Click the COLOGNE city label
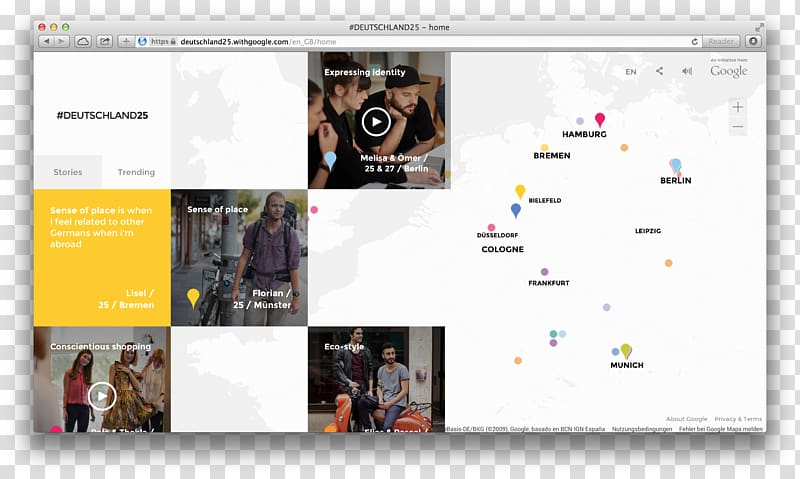The height and width of the screenshot is (479, 800). coord(503,249)
